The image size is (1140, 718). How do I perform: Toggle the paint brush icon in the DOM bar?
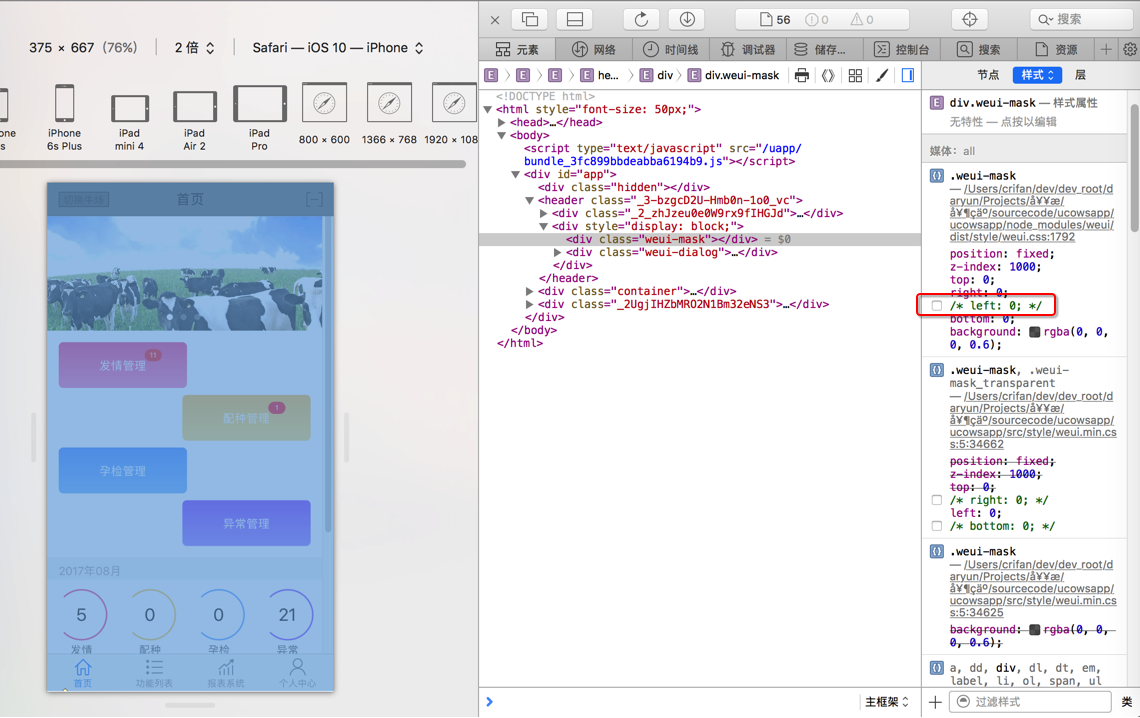pos(881,75)
